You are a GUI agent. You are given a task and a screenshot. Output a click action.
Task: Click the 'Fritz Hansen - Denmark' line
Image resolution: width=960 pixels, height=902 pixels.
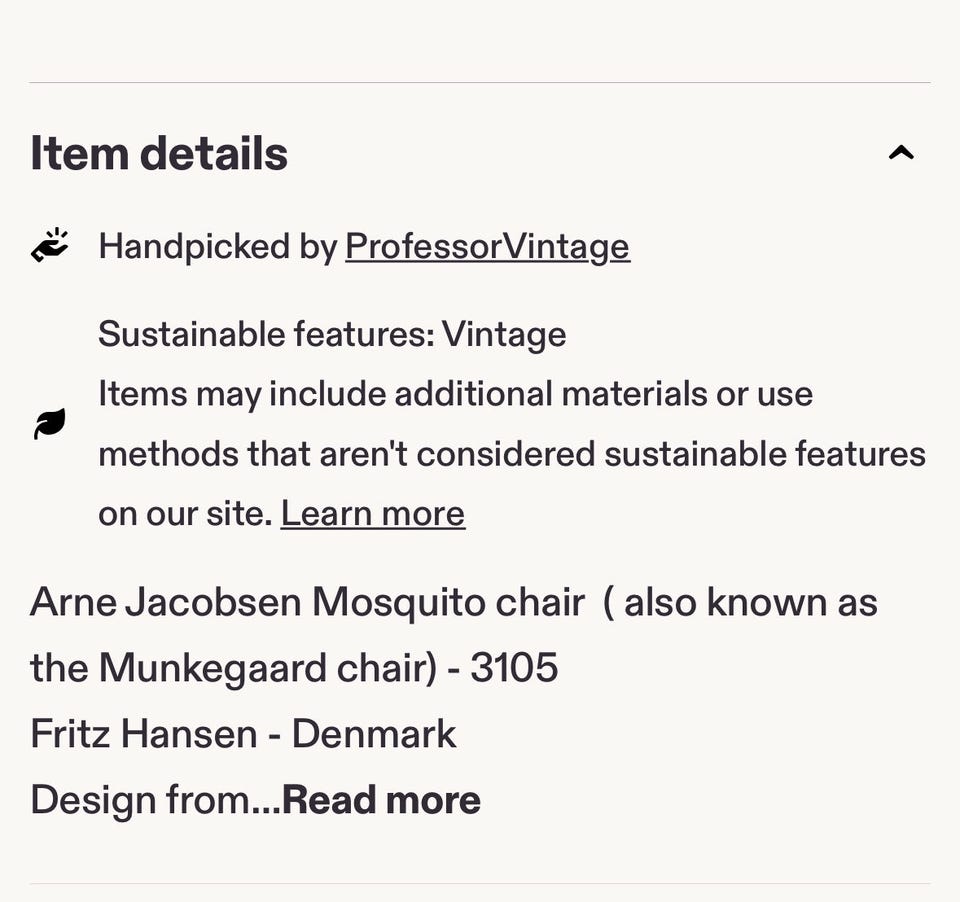point(243,734)
